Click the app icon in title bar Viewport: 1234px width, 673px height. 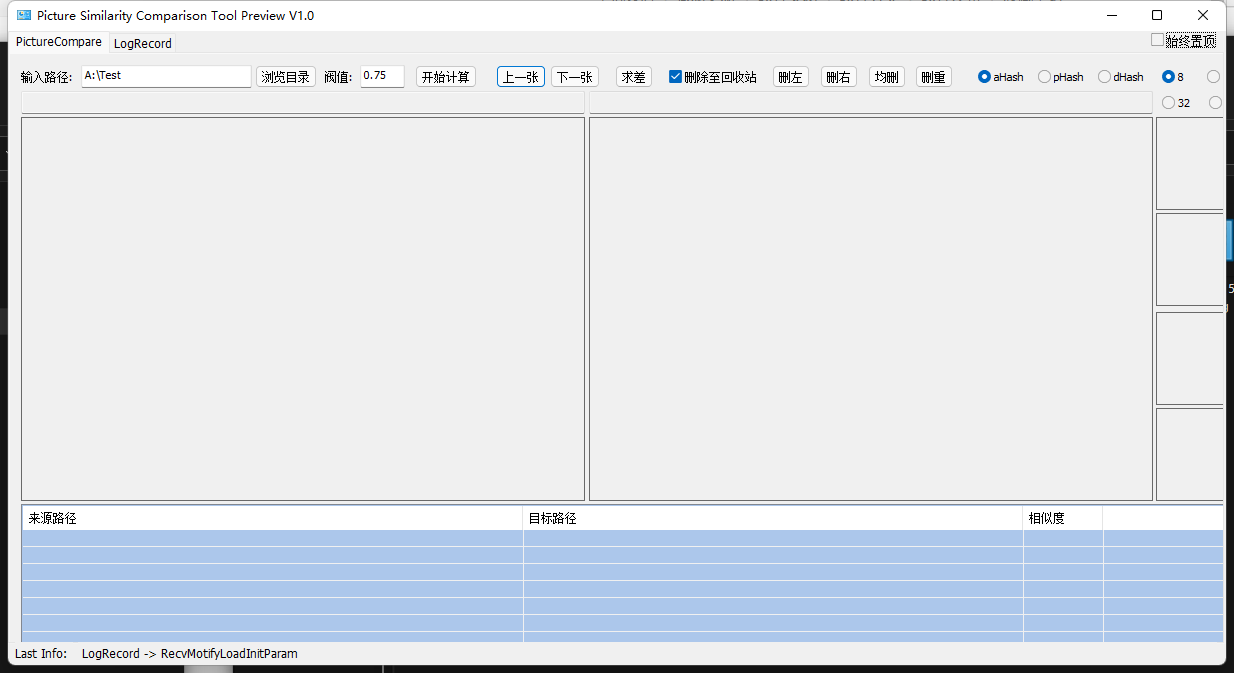click(24, 15)
